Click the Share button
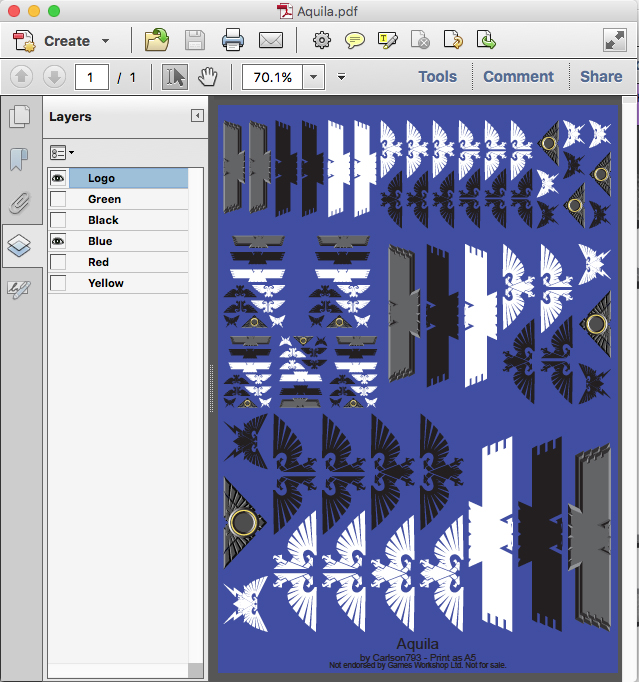Image resolution: width=639 pixels, height=682 pixels. [x=601, y=77]
